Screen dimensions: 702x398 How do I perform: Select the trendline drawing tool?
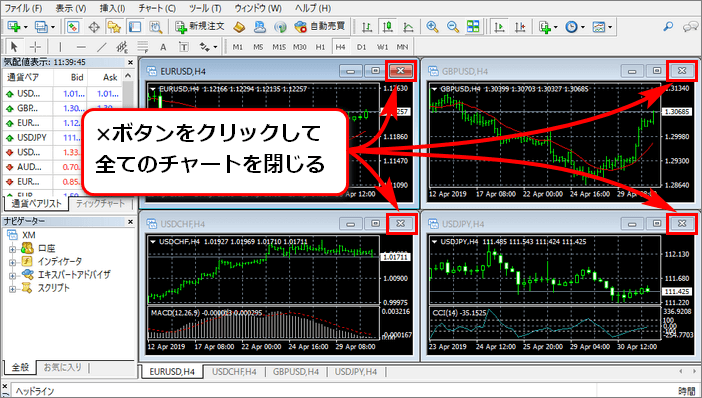pyautogui.click(x=102, y=47)
